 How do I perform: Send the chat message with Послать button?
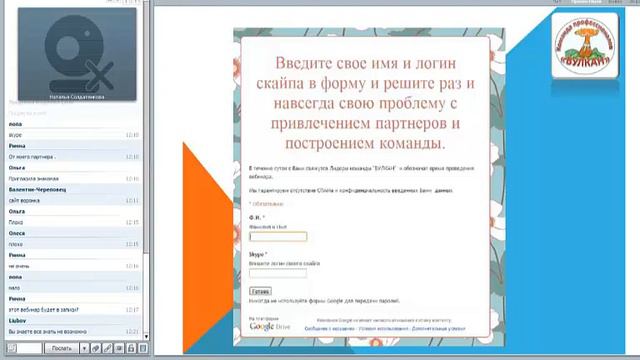tap(62, 348)
